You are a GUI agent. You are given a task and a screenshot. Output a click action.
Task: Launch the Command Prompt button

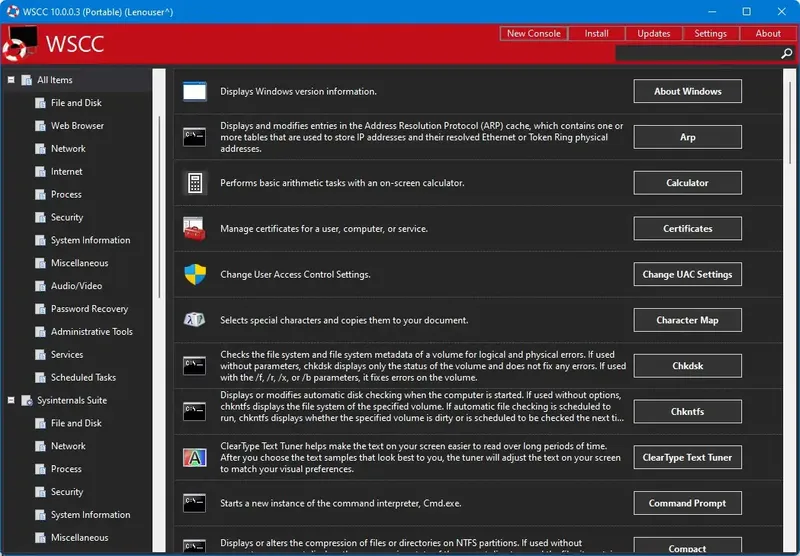tap(687, 503)
